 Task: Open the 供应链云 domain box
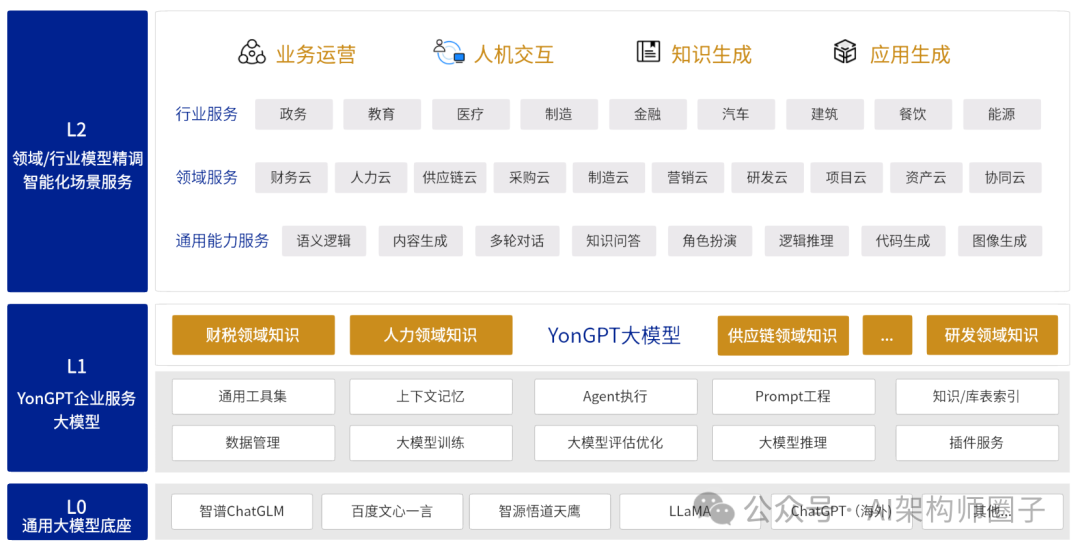(450, 178)
